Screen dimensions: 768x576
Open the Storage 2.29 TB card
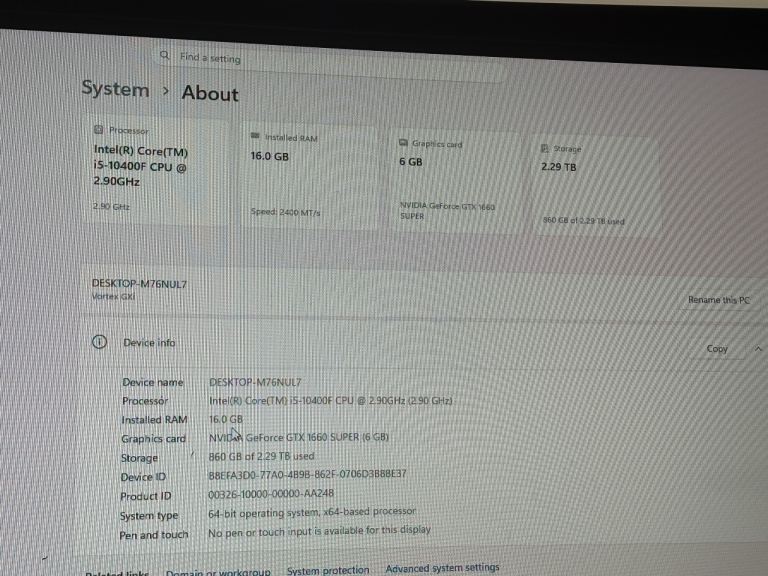[597, 187]
